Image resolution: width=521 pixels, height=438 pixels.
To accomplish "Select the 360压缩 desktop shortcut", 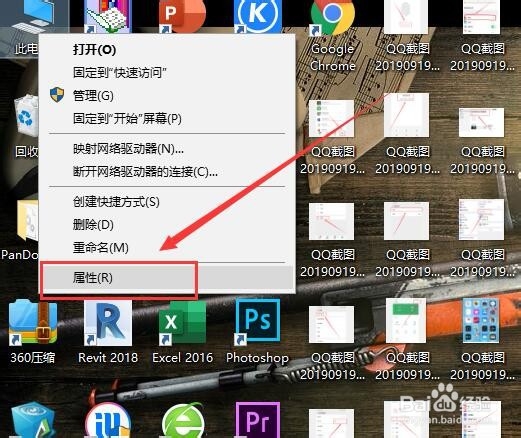I will pos(33,331).
